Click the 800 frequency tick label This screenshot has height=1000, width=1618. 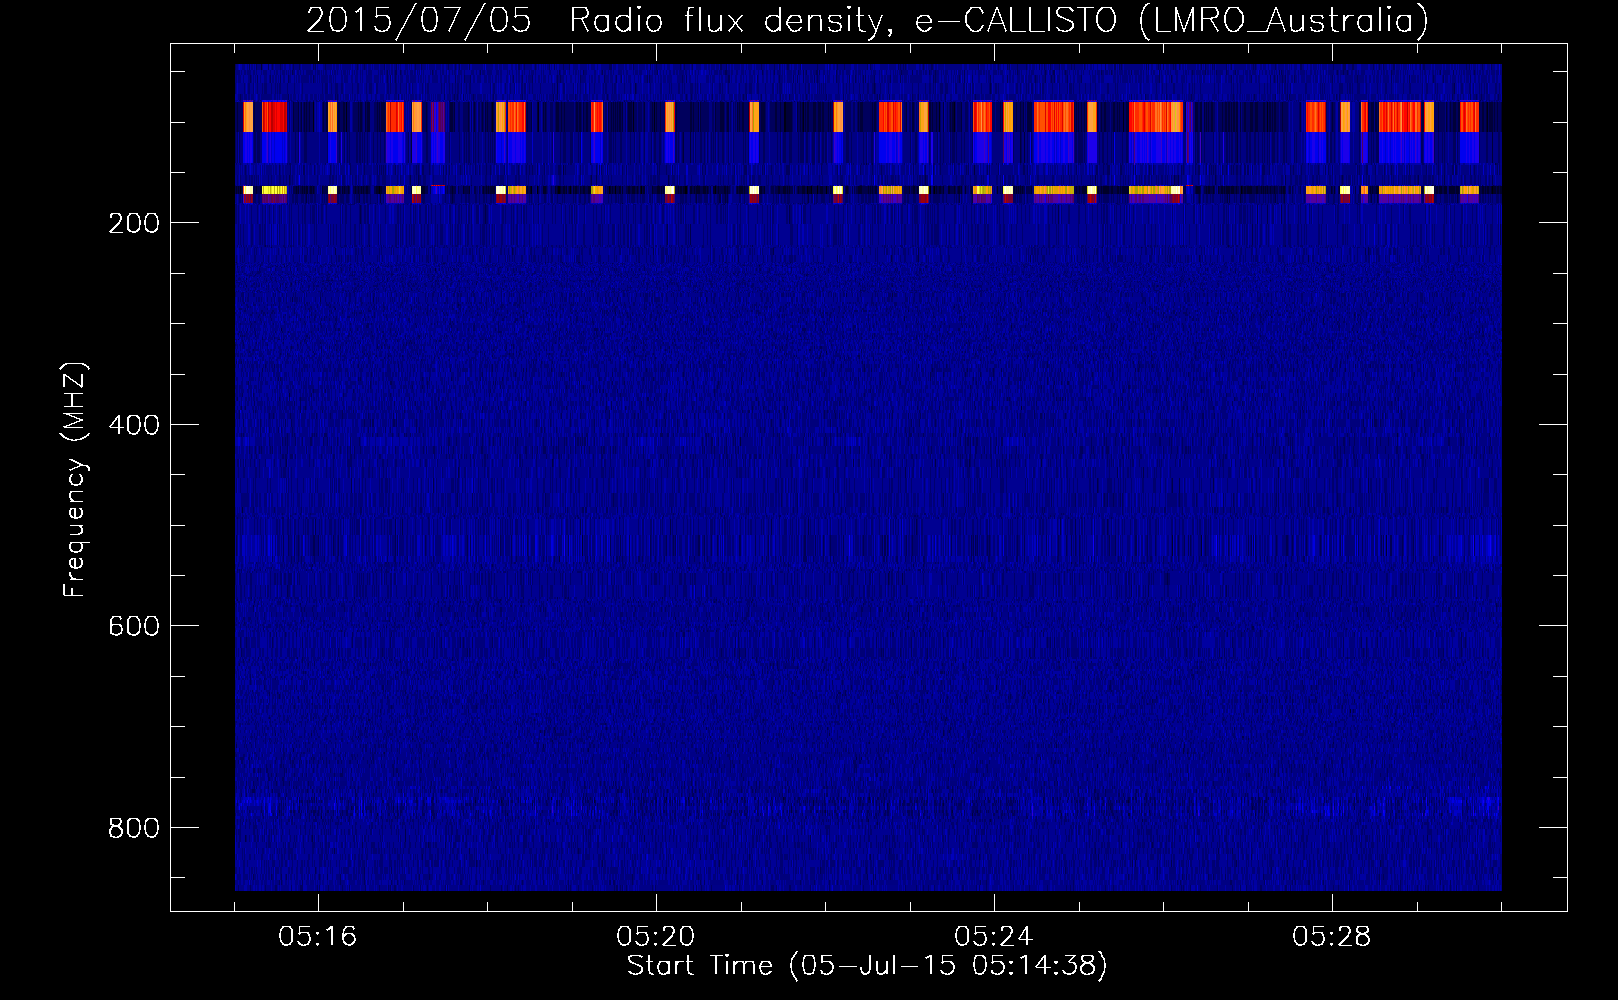point(133,828)
